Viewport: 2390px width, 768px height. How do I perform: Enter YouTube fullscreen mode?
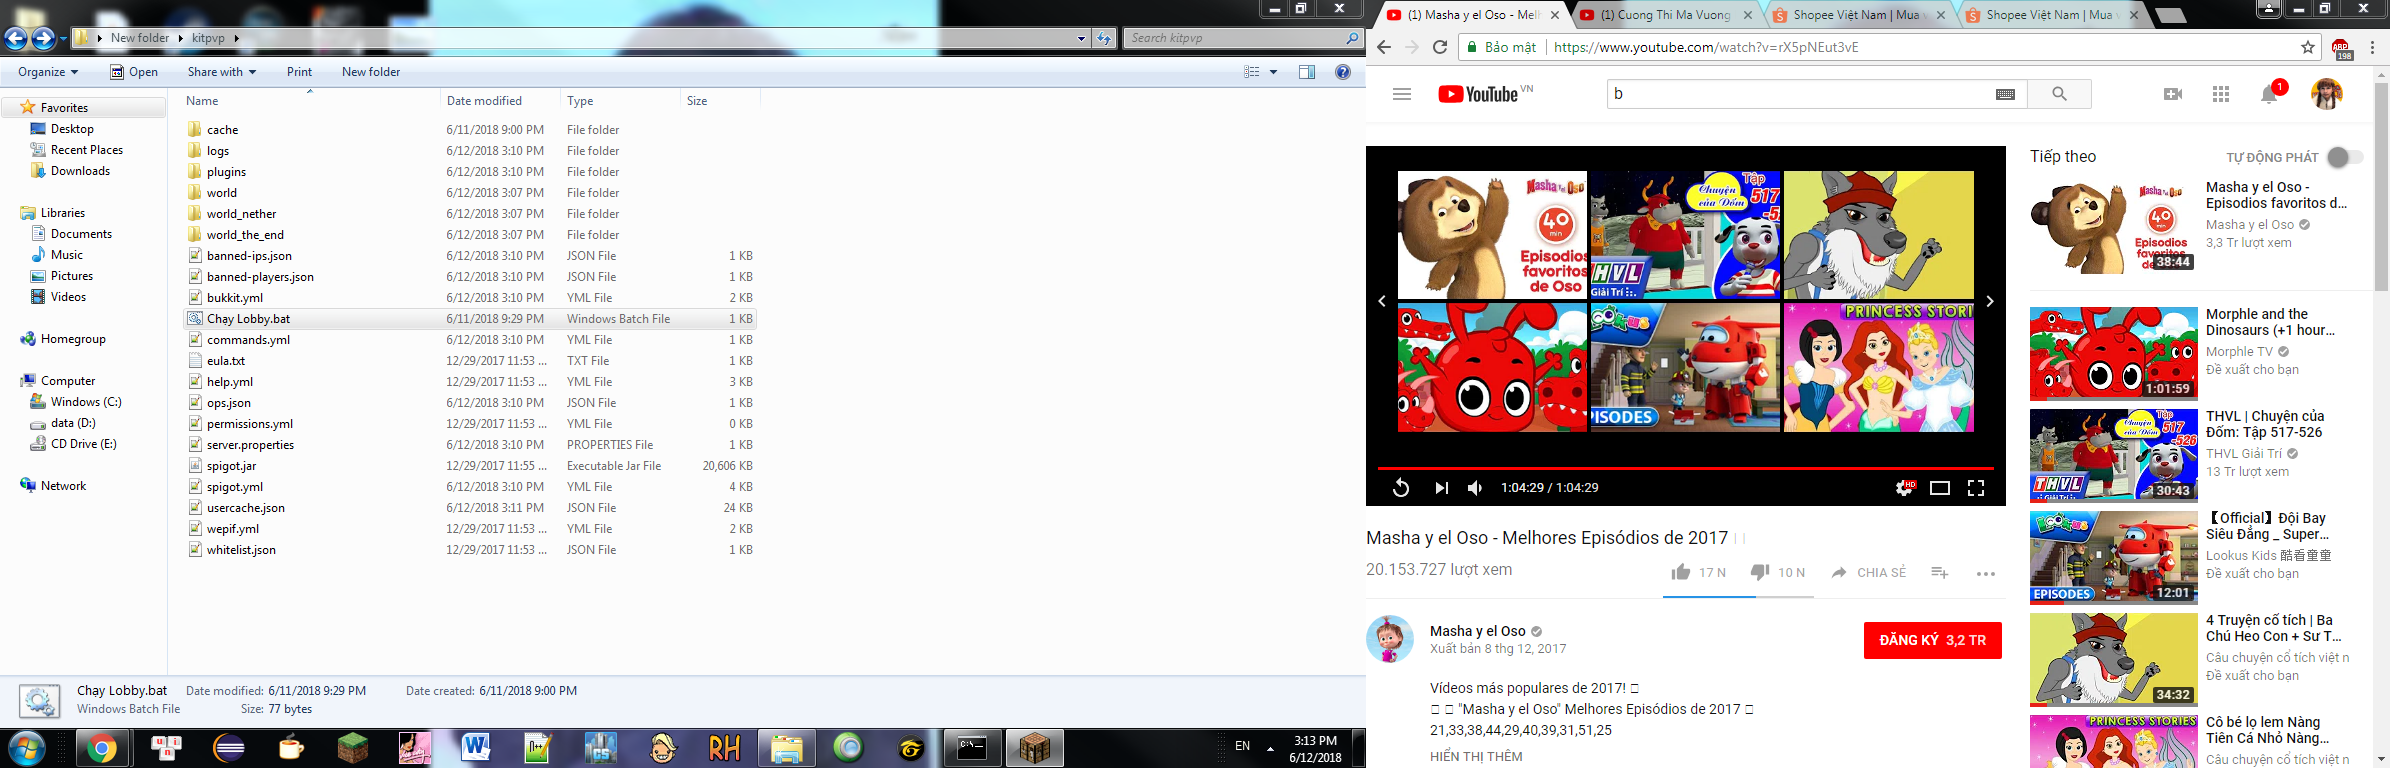(1976, 488)
